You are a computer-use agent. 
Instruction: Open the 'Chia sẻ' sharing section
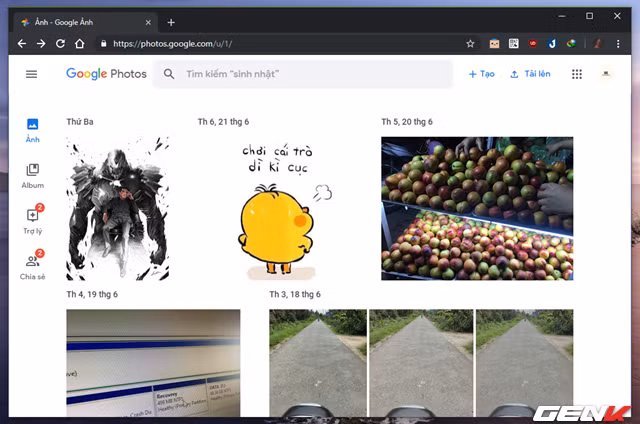coord(33,265)
